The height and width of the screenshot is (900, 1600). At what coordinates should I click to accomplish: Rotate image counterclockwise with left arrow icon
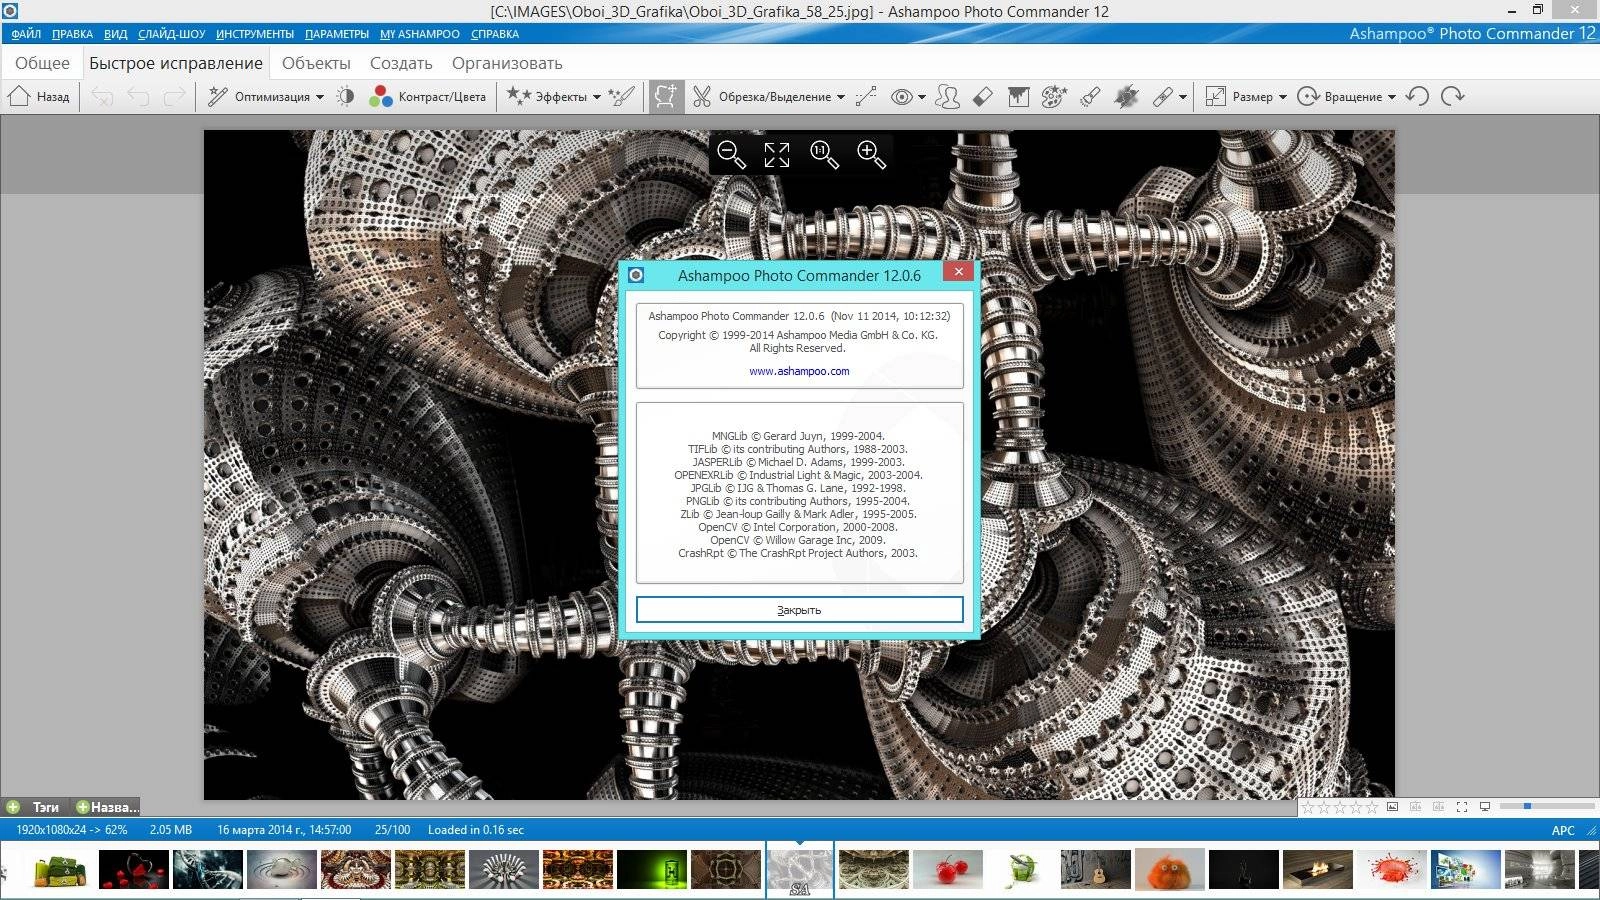click(1417, 97)
